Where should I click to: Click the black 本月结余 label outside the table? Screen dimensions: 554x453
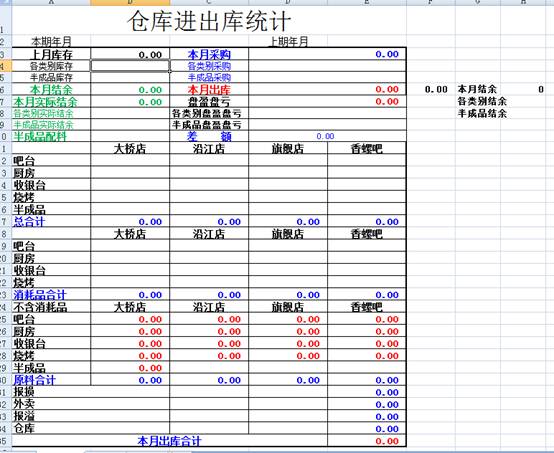[x=477, y=89]
